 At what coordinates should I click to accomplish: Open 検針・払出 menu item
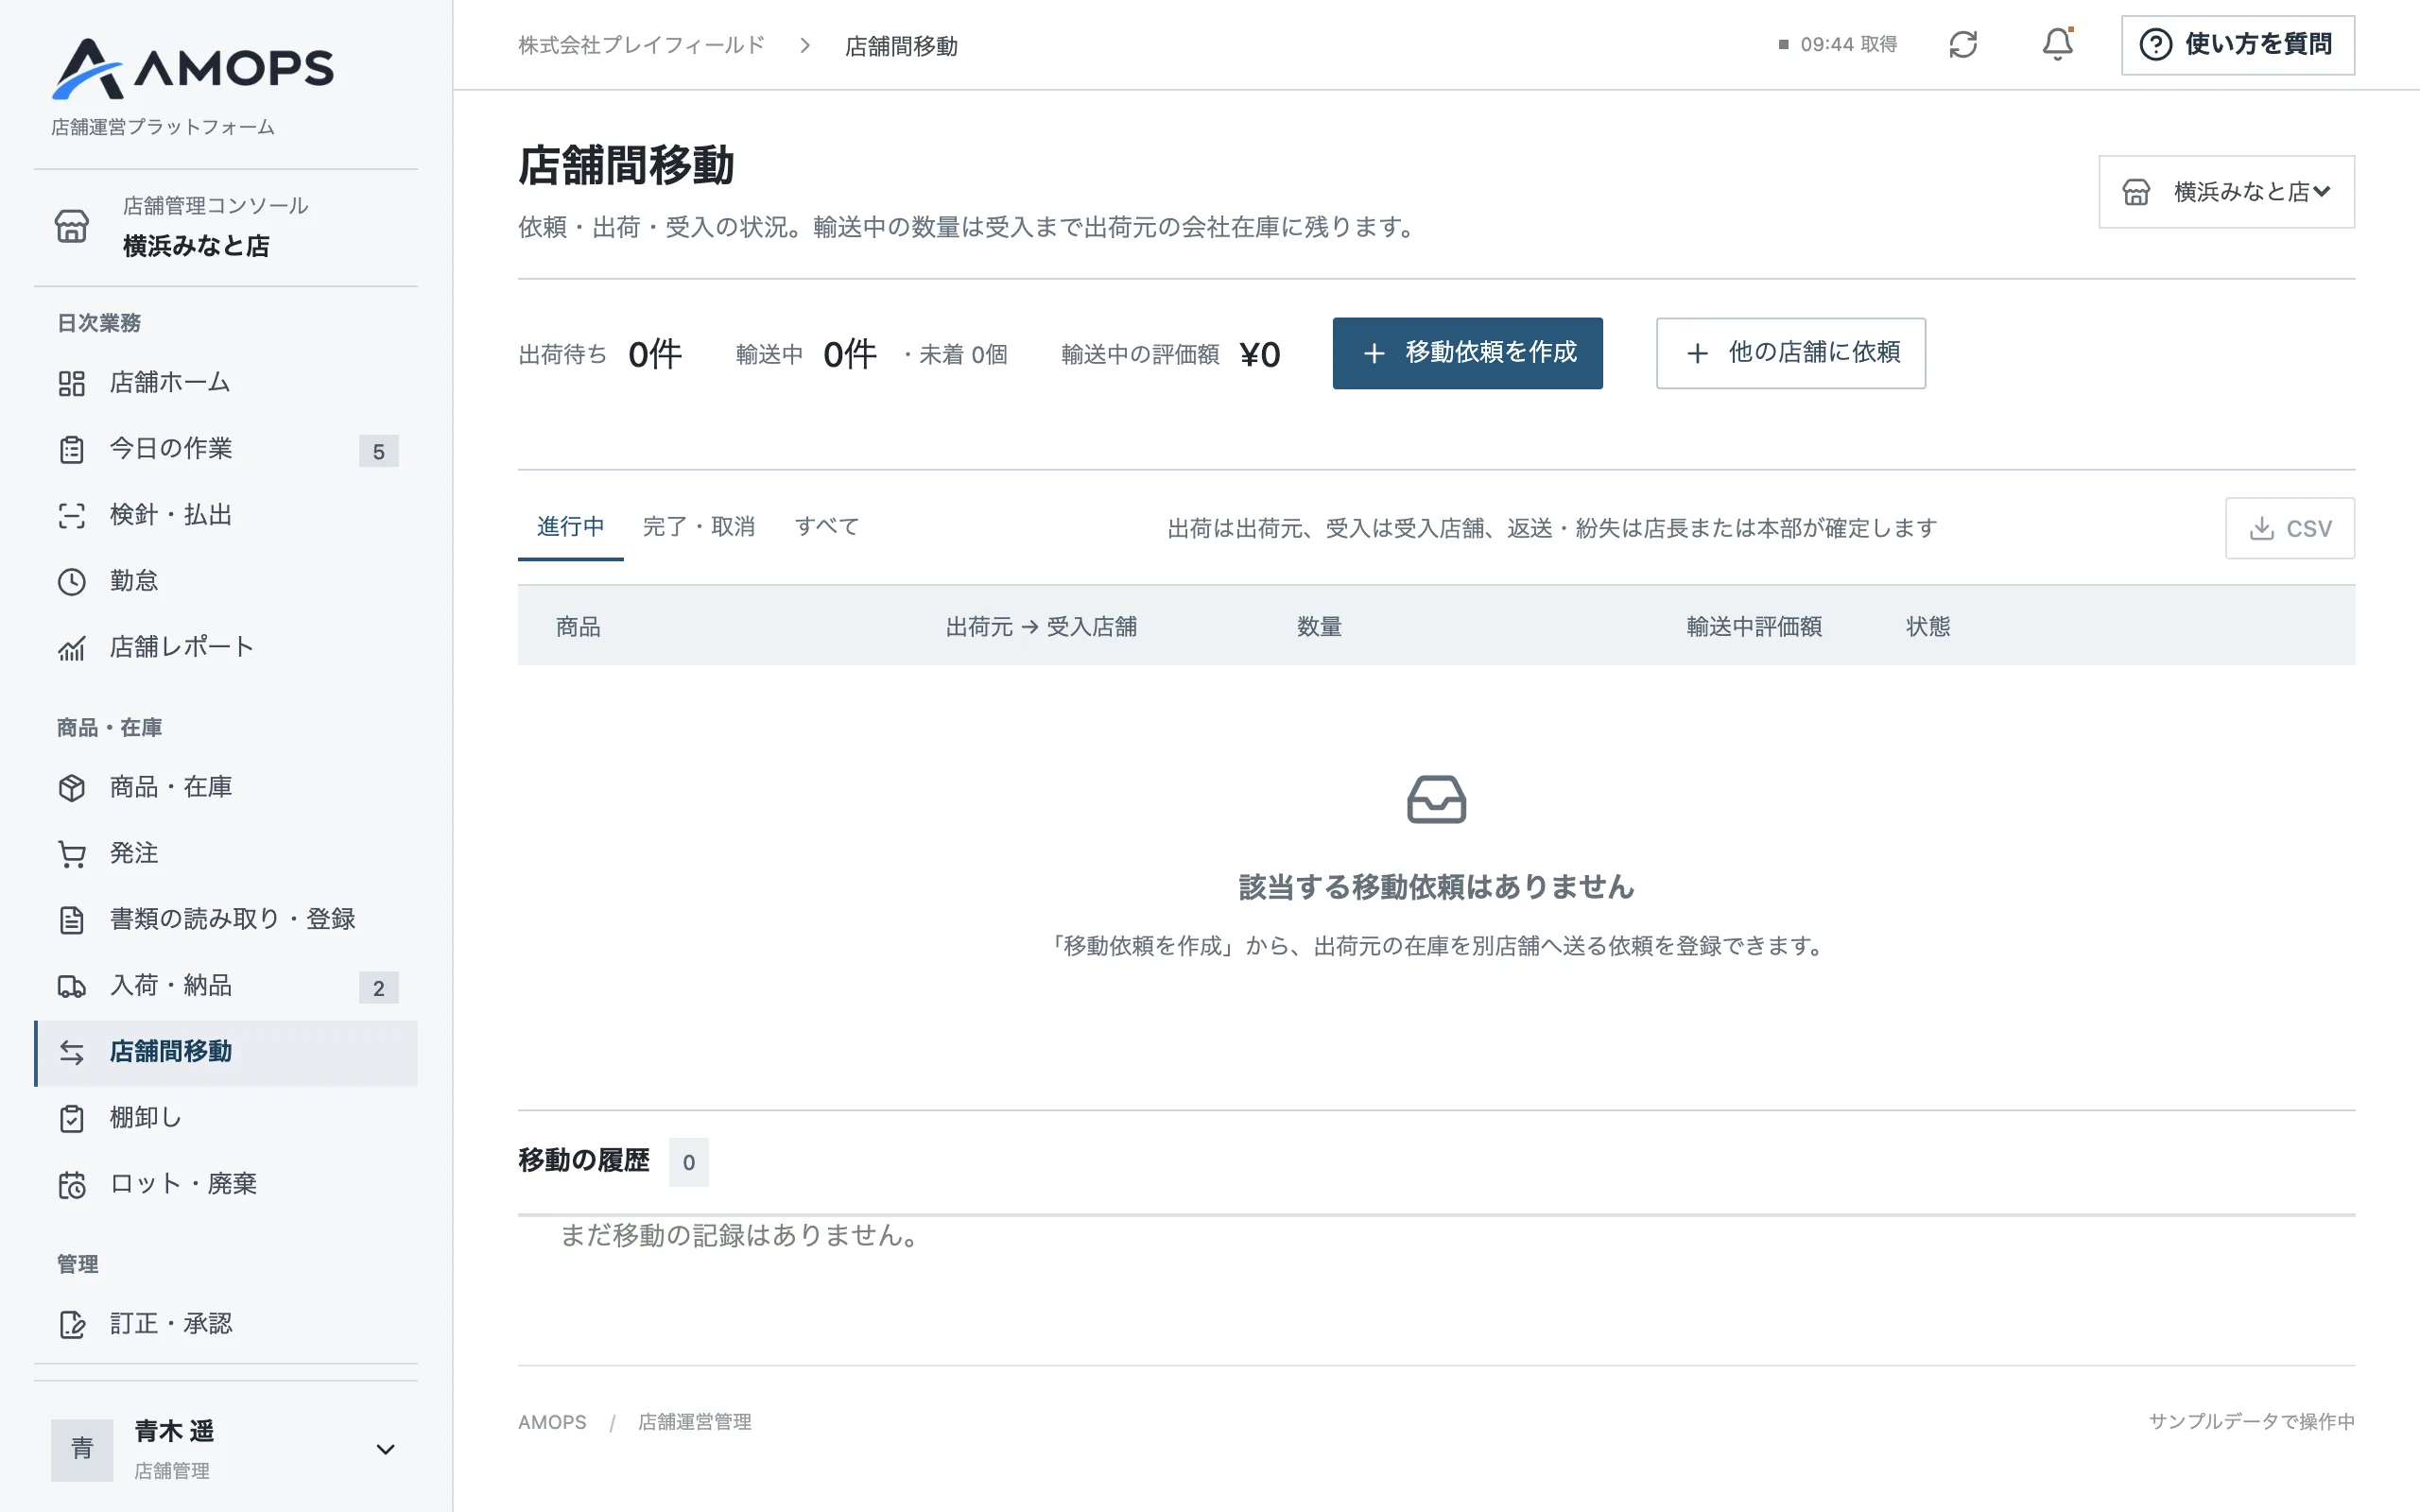[226, 515]
